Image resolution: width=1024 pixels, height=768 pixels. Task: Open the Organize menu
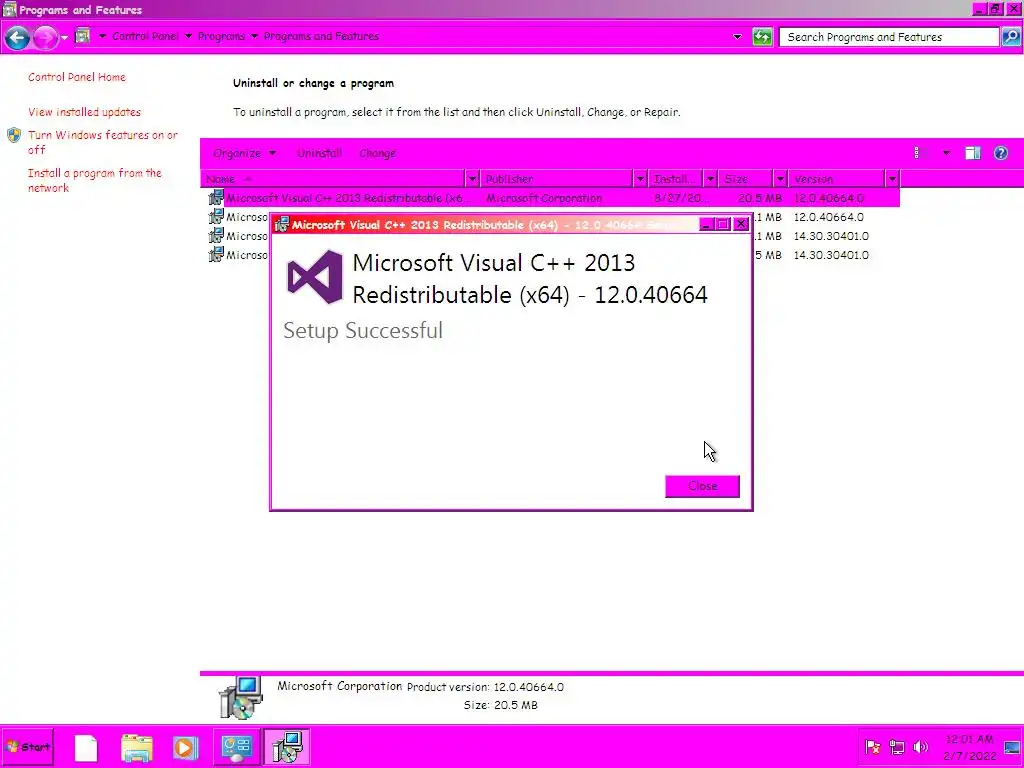click(x=244, y=153)
